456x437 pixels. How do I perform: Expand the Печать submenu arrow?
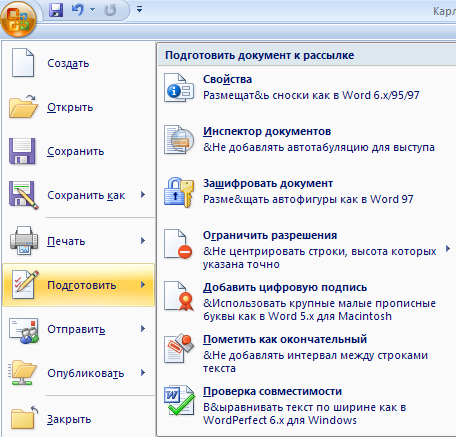pyautogui.click(x=143, y=240)
